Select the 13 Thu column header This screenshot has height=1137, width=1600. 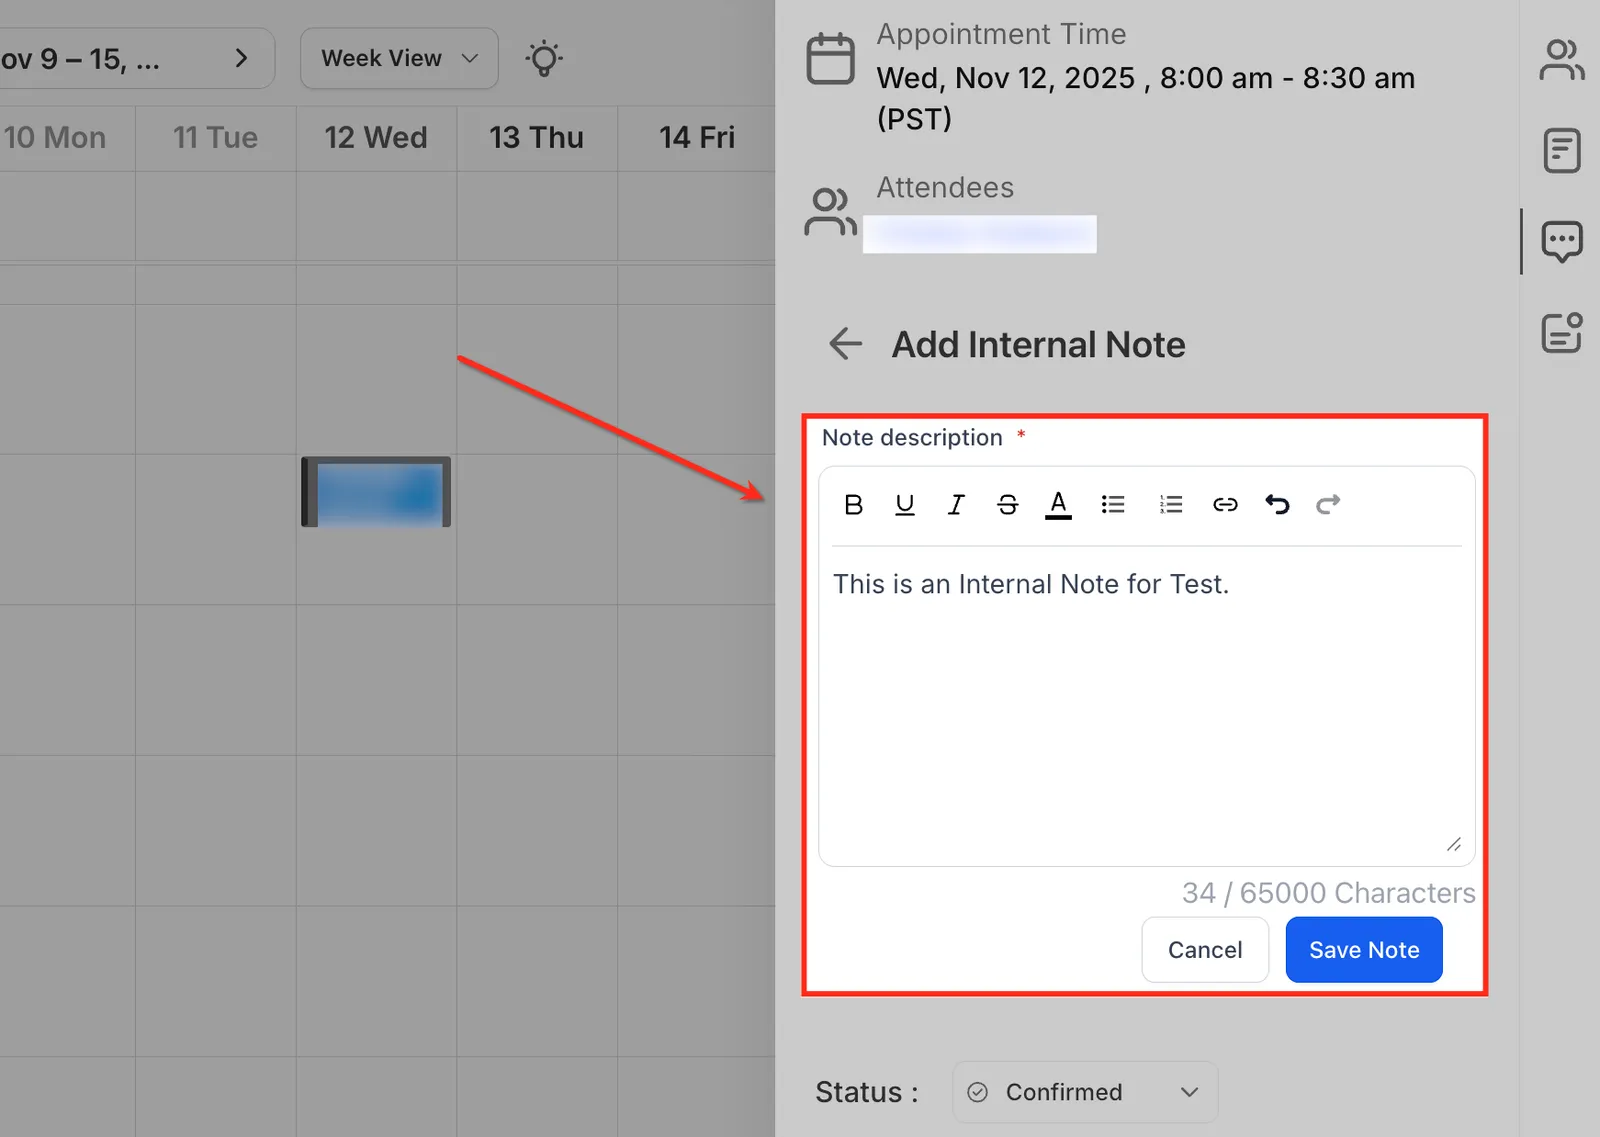point(536,138)
